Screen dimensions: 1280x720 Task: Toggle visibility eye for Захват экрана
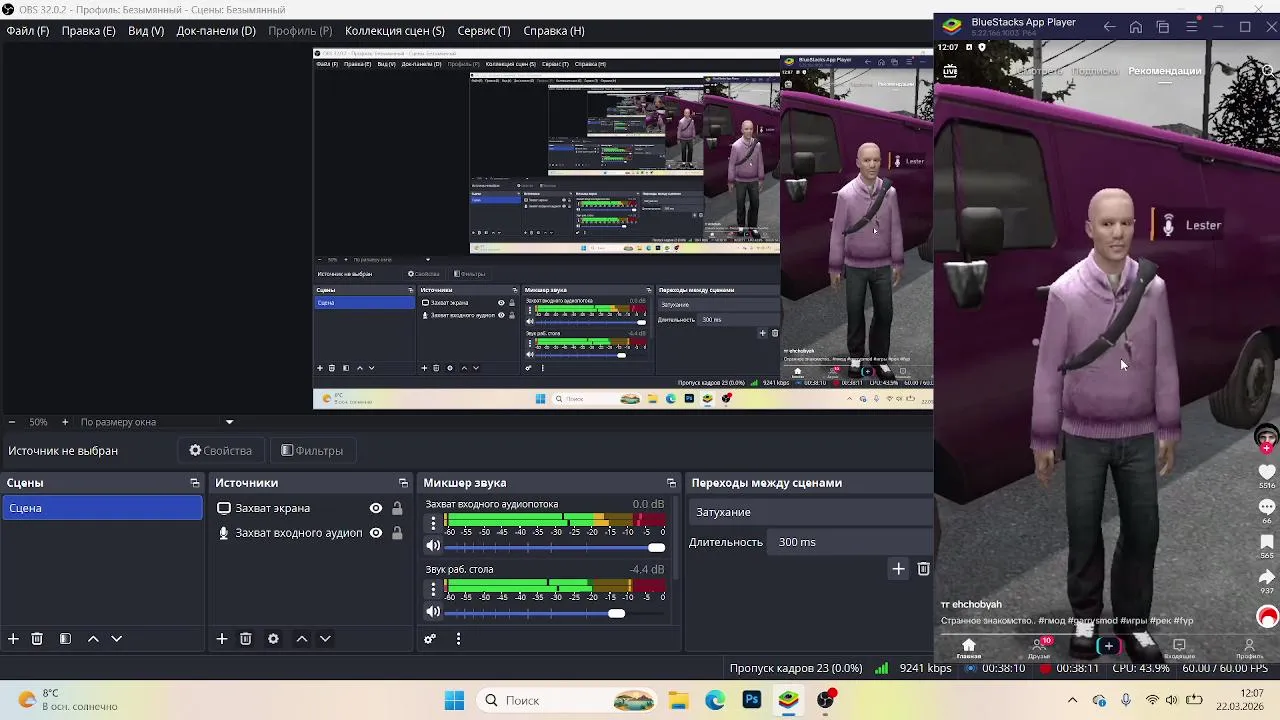click(376, 508)
